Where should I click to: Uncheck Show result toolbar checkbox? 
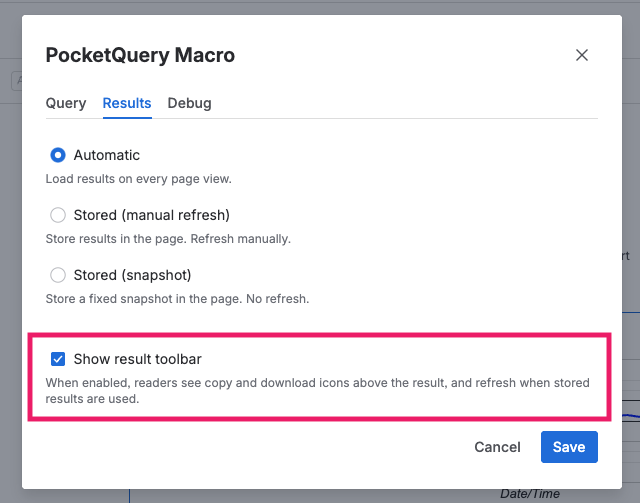coord(58,359)
